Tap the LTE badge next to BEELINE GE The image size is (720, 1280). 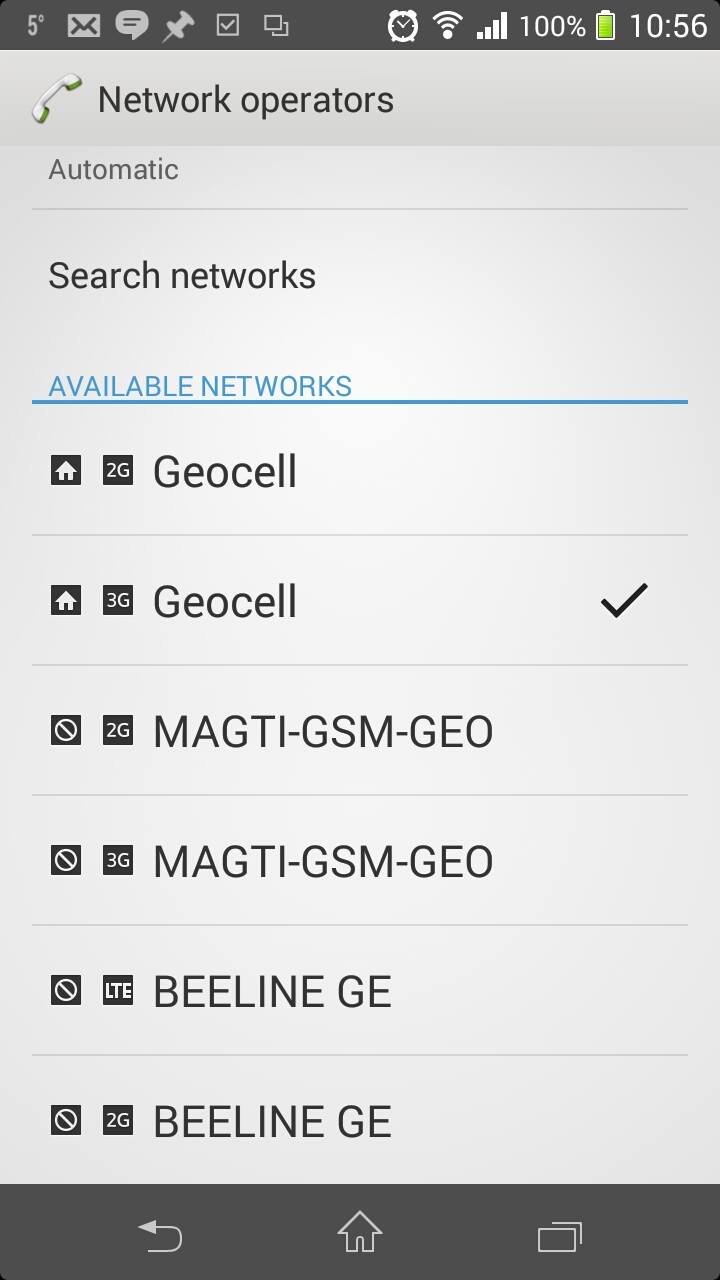tap(118, 991)
